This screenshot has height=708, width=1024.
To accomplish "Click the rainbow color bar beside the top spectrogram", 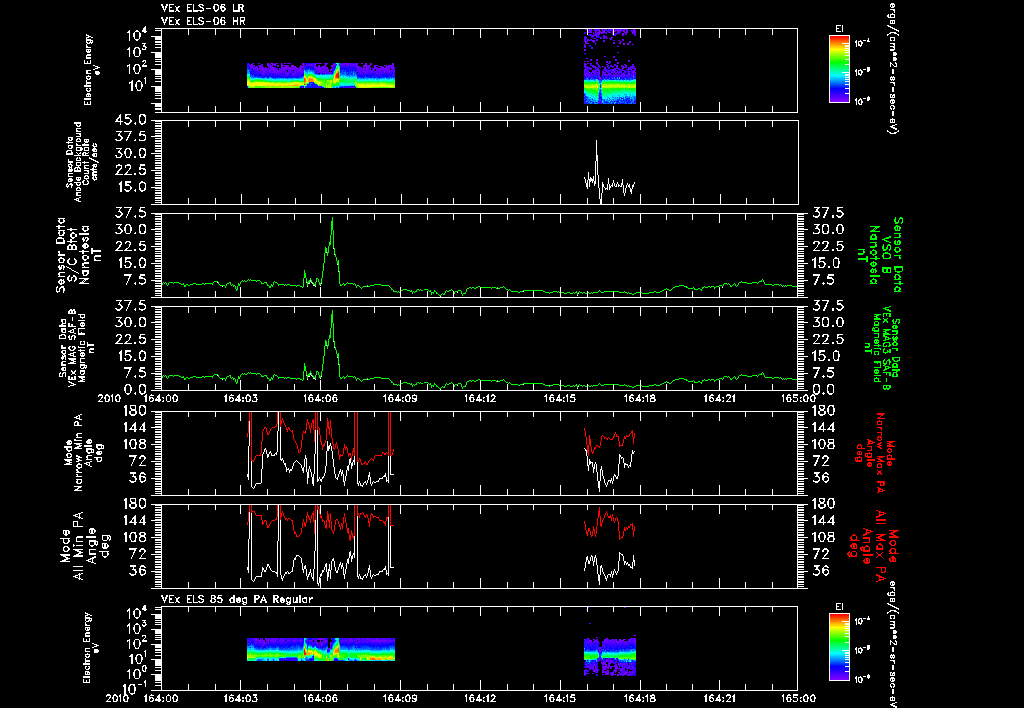I will click(839, 69).
